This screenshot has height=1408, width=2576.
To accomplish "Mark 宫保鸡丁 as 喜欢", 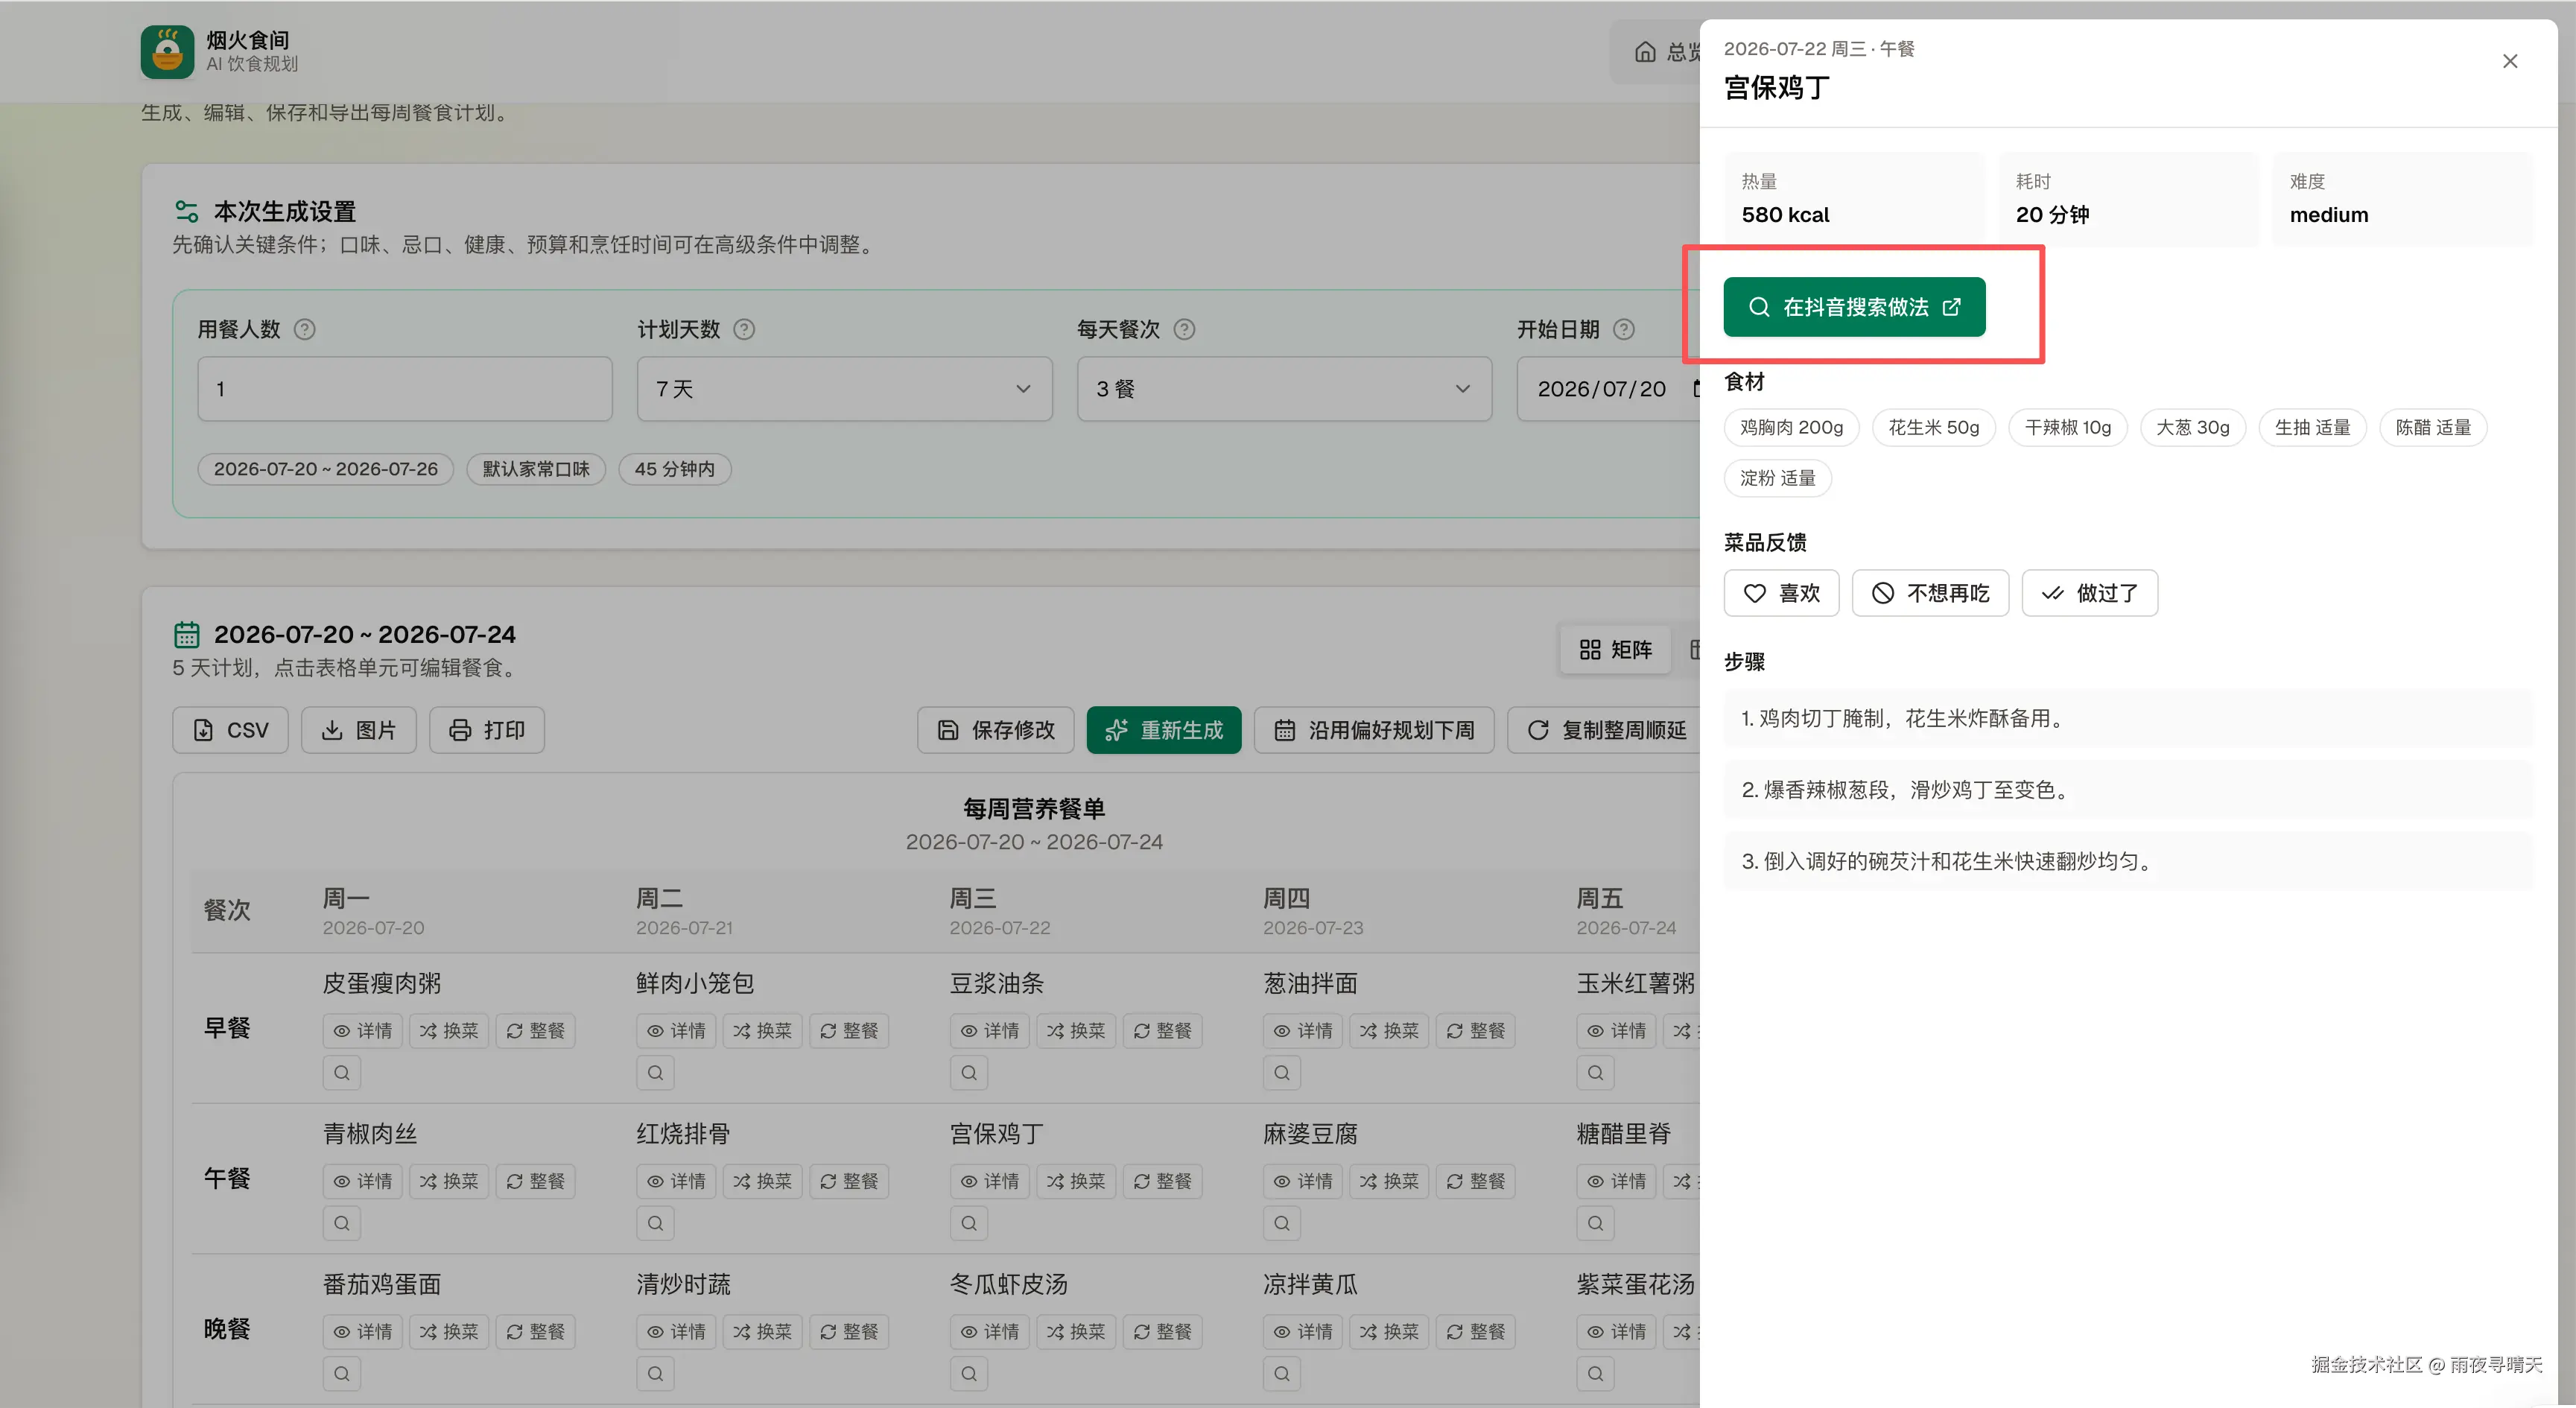I will (x=1781, y=593).
